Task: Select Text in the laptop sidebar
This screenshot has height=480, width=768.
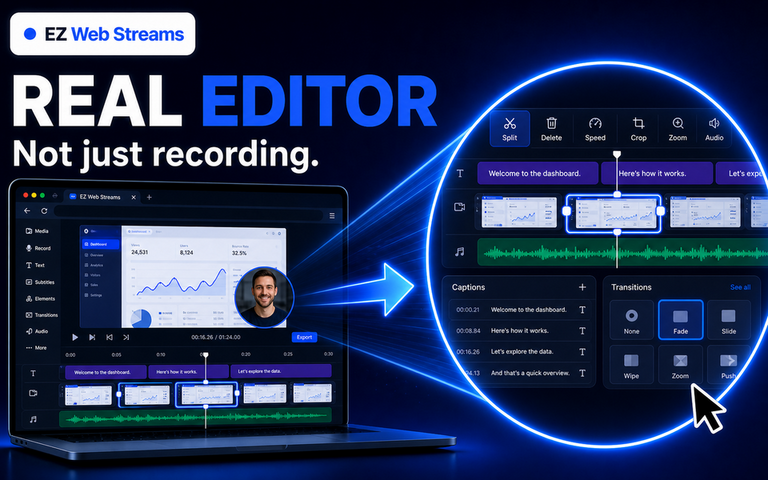Action: pos(35,265)
